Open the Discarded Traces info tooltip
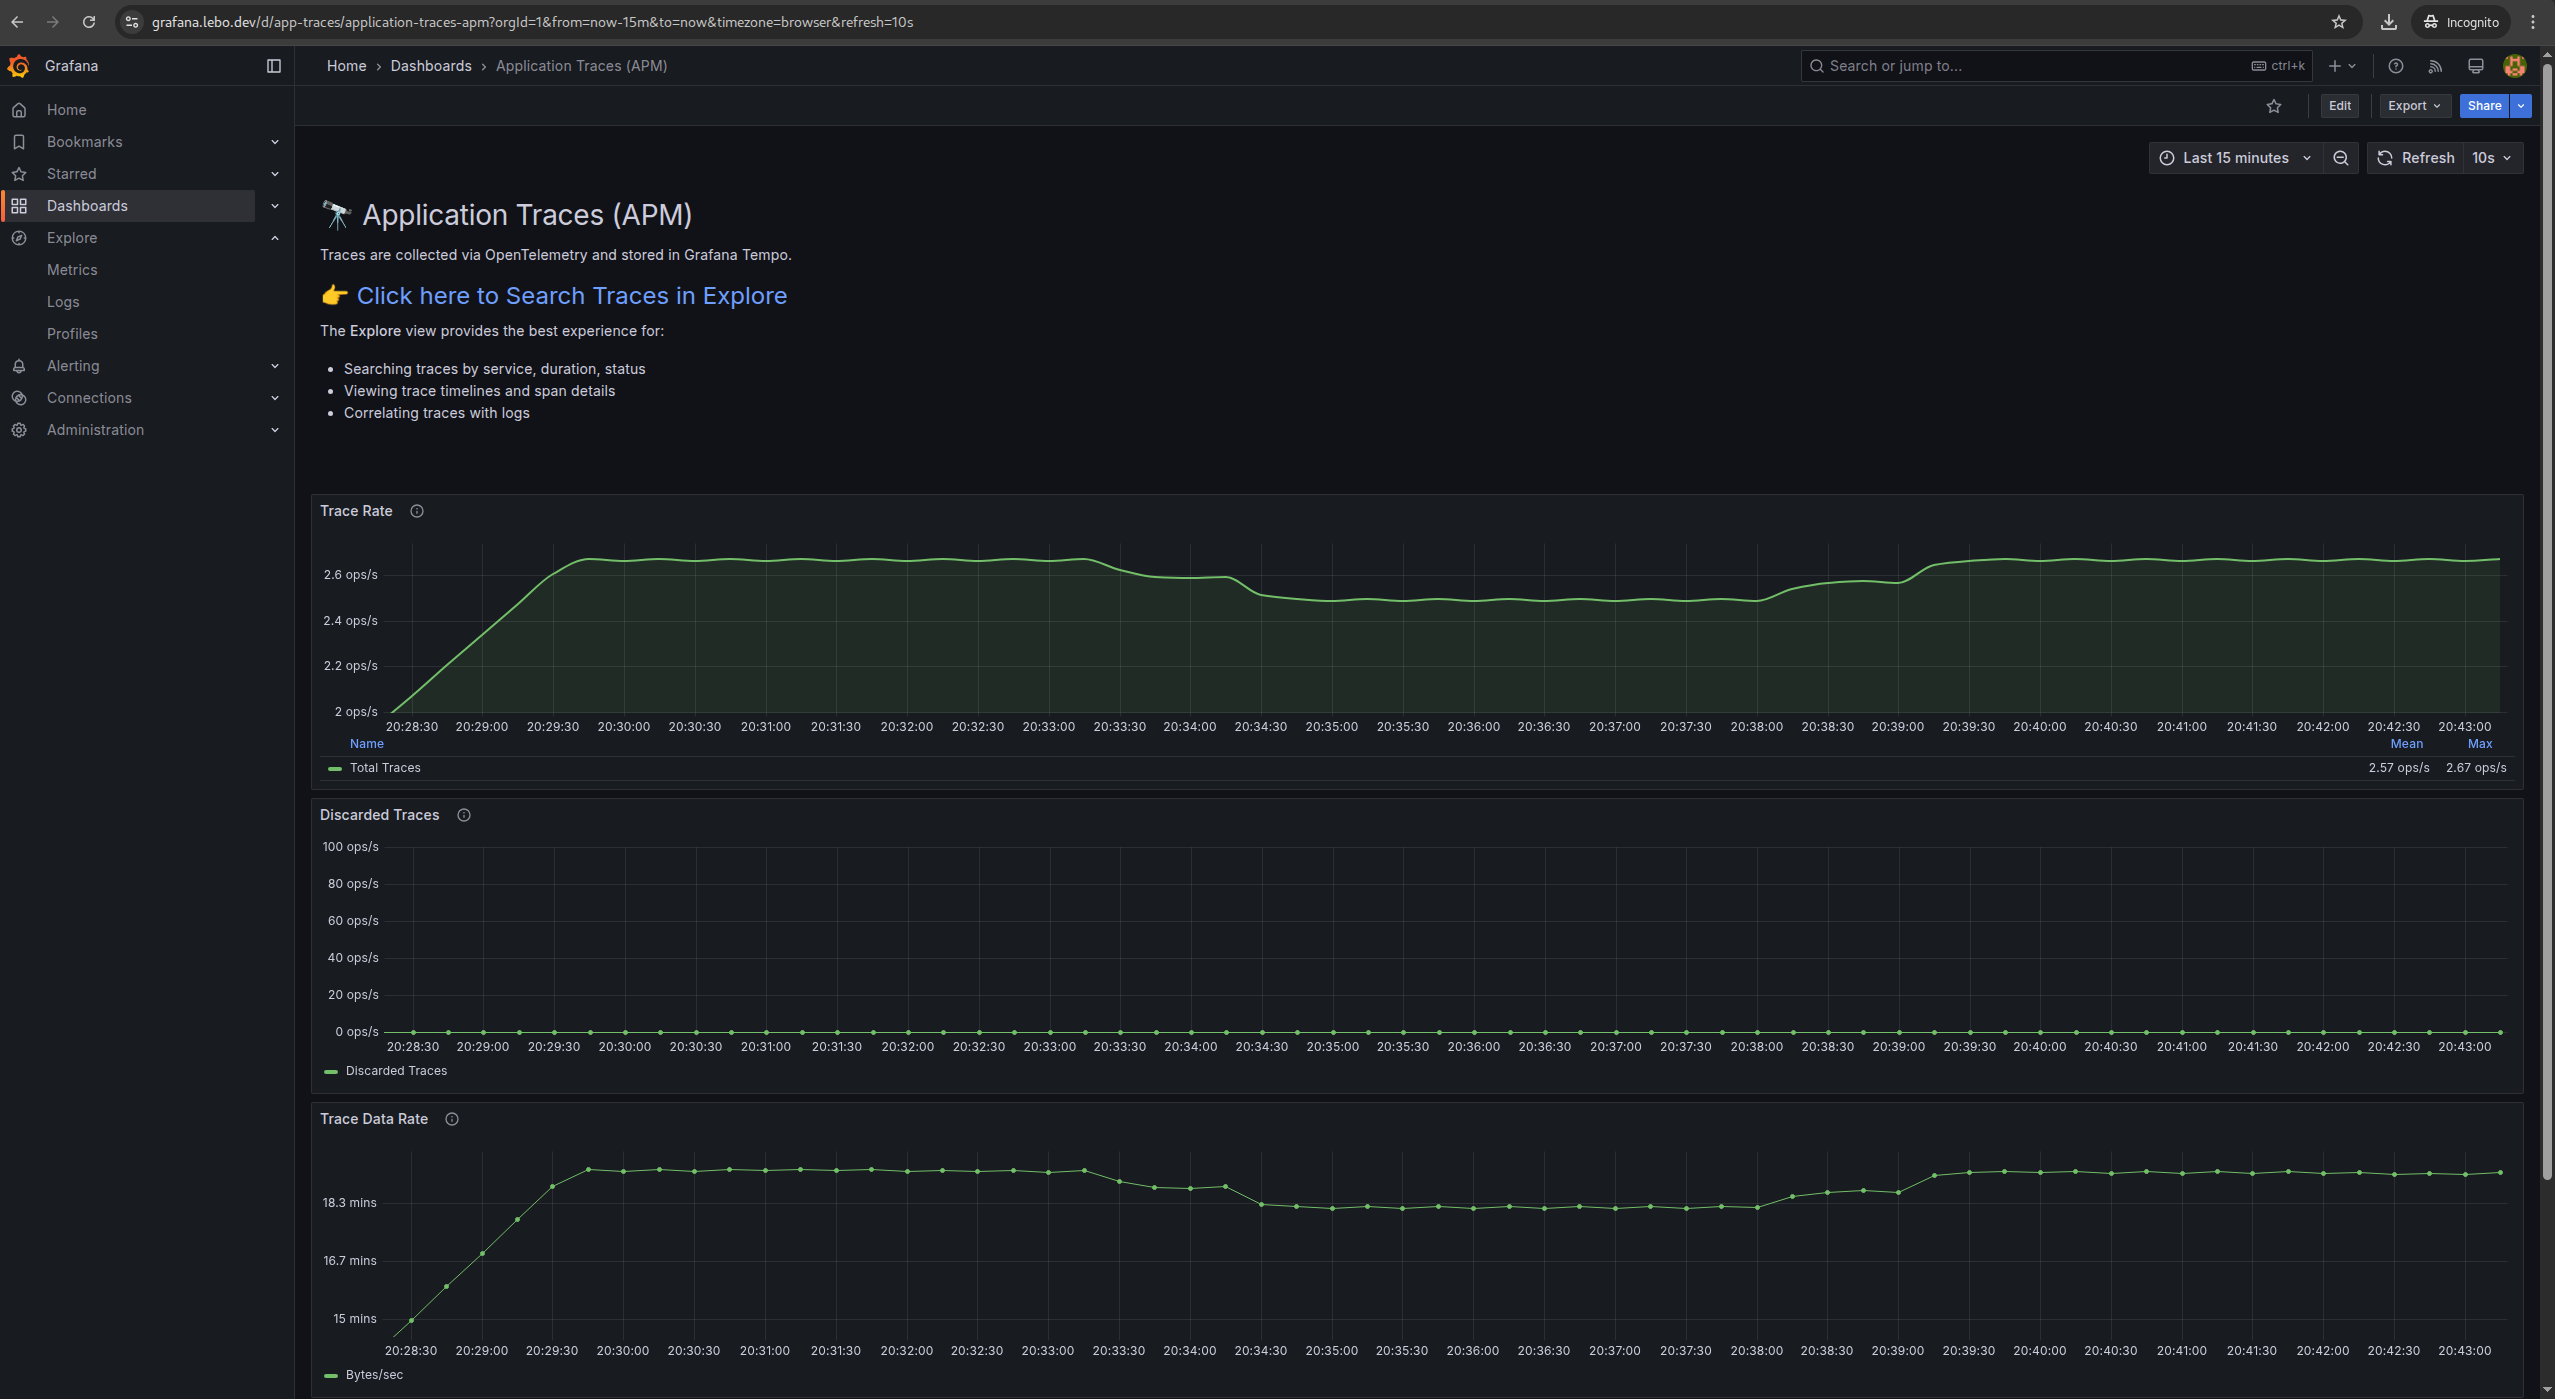 463,815
